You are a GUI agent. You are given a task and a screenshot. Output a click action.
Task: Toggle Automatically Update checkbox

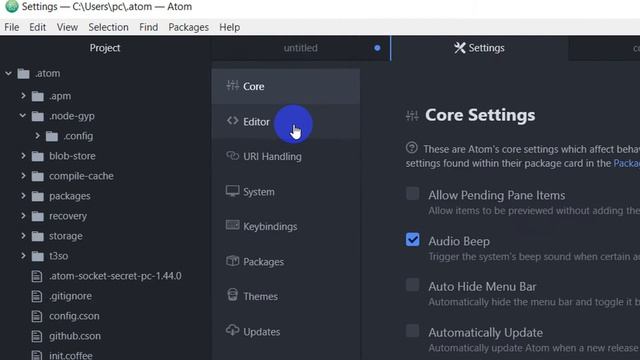(413, 331)
